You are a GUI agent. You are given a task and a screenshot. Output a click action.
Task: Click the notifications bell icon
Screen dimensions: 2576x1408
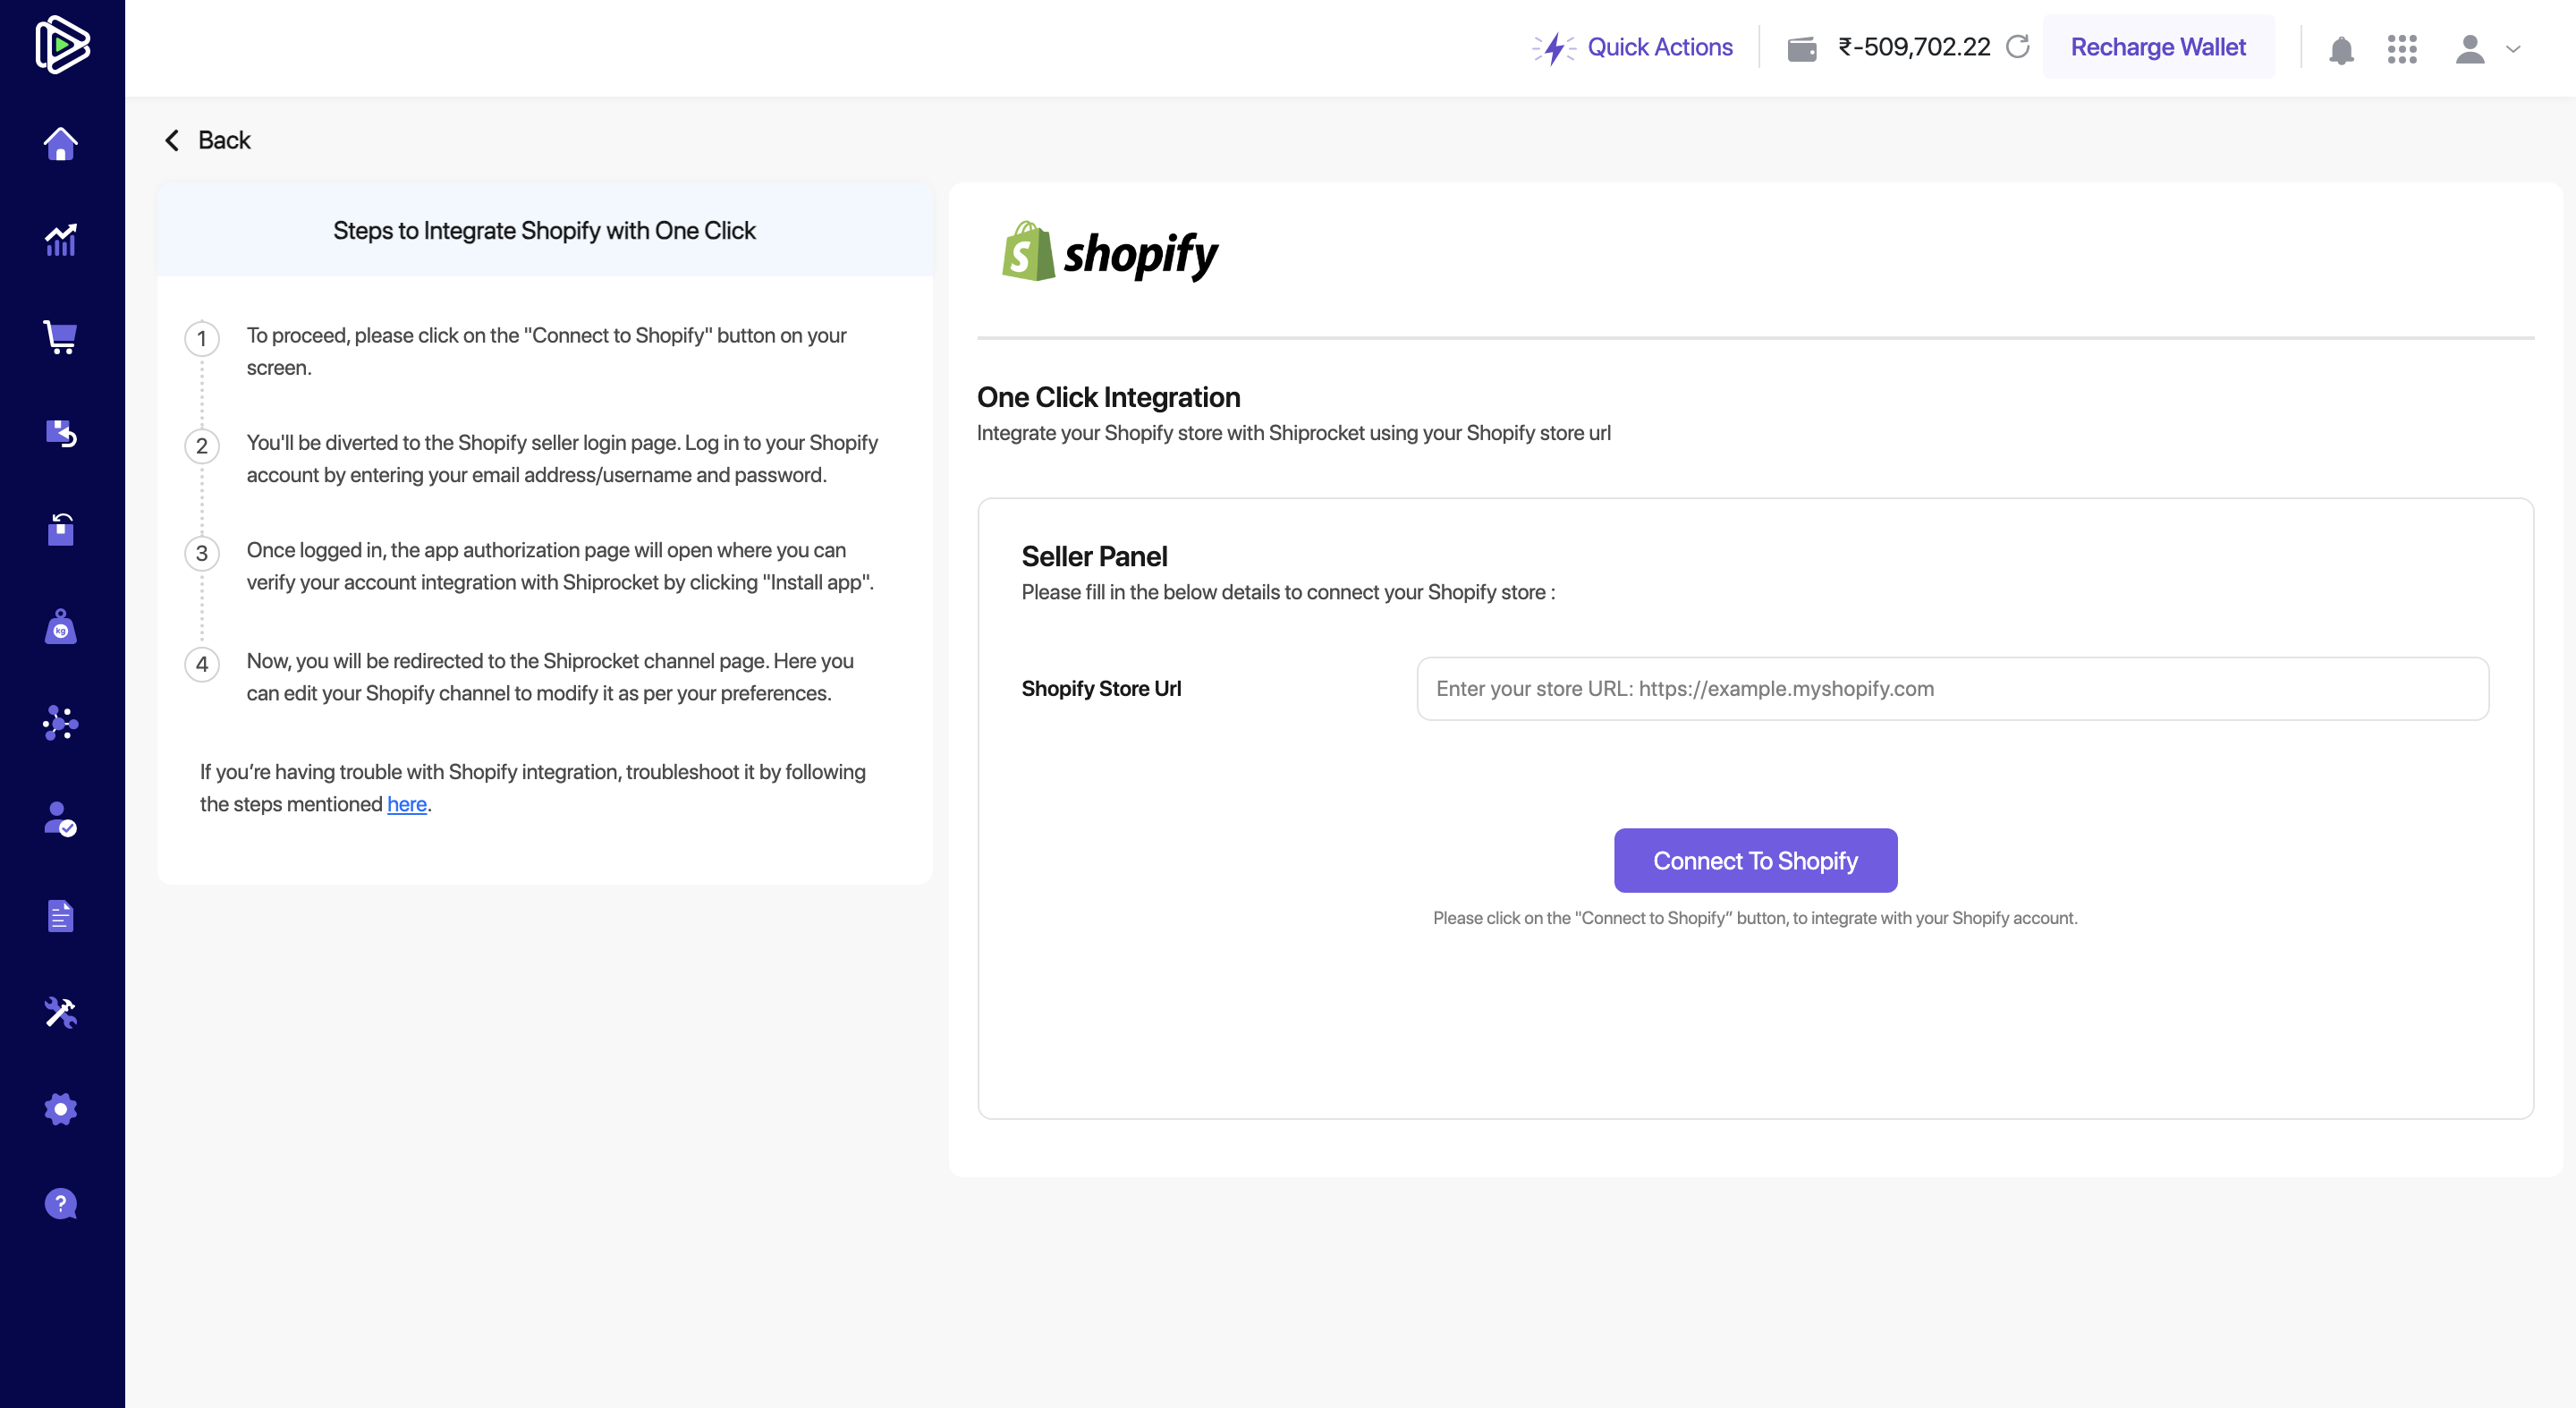pyautogui.click(x=2341, y=49)
